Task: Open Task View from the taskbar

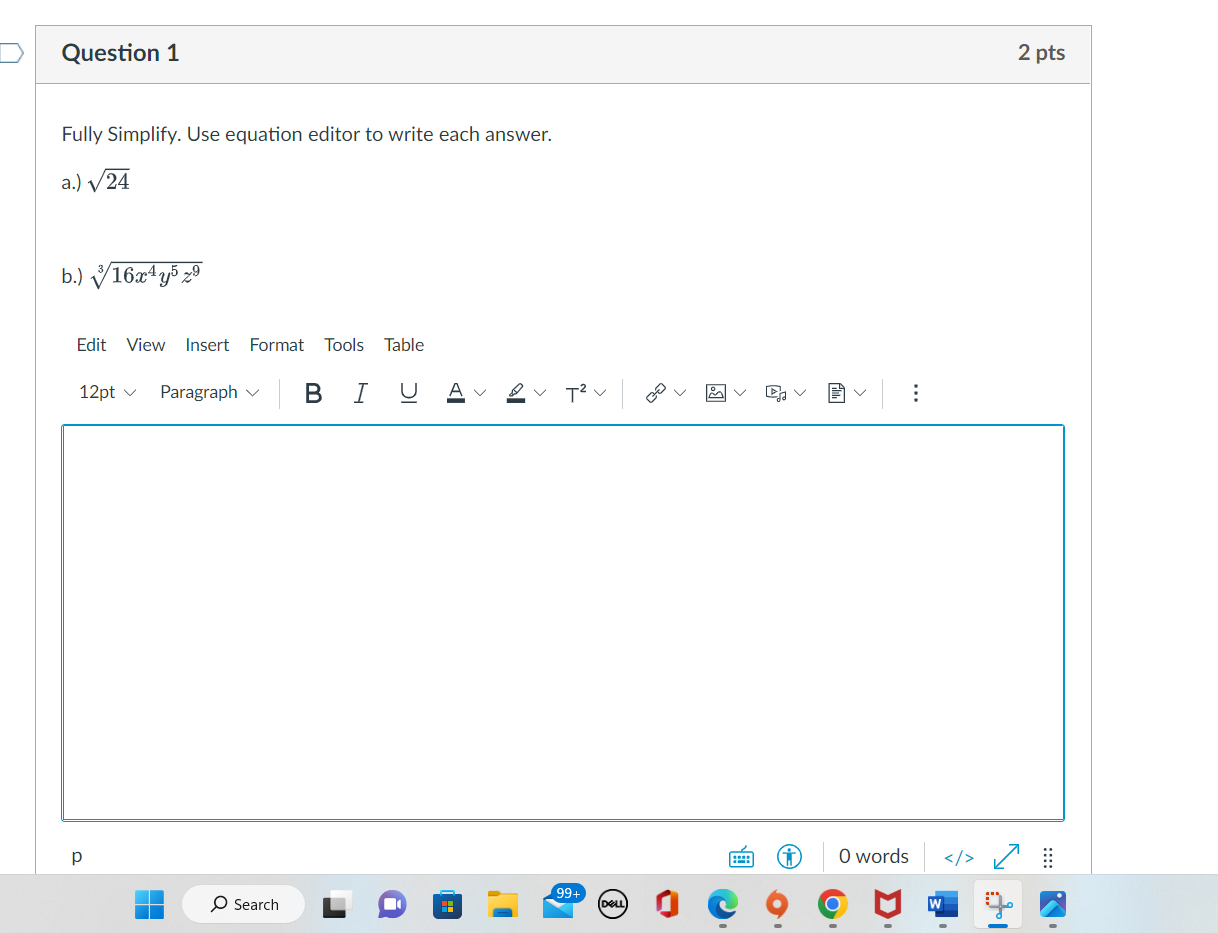Action: pos(338,904)
